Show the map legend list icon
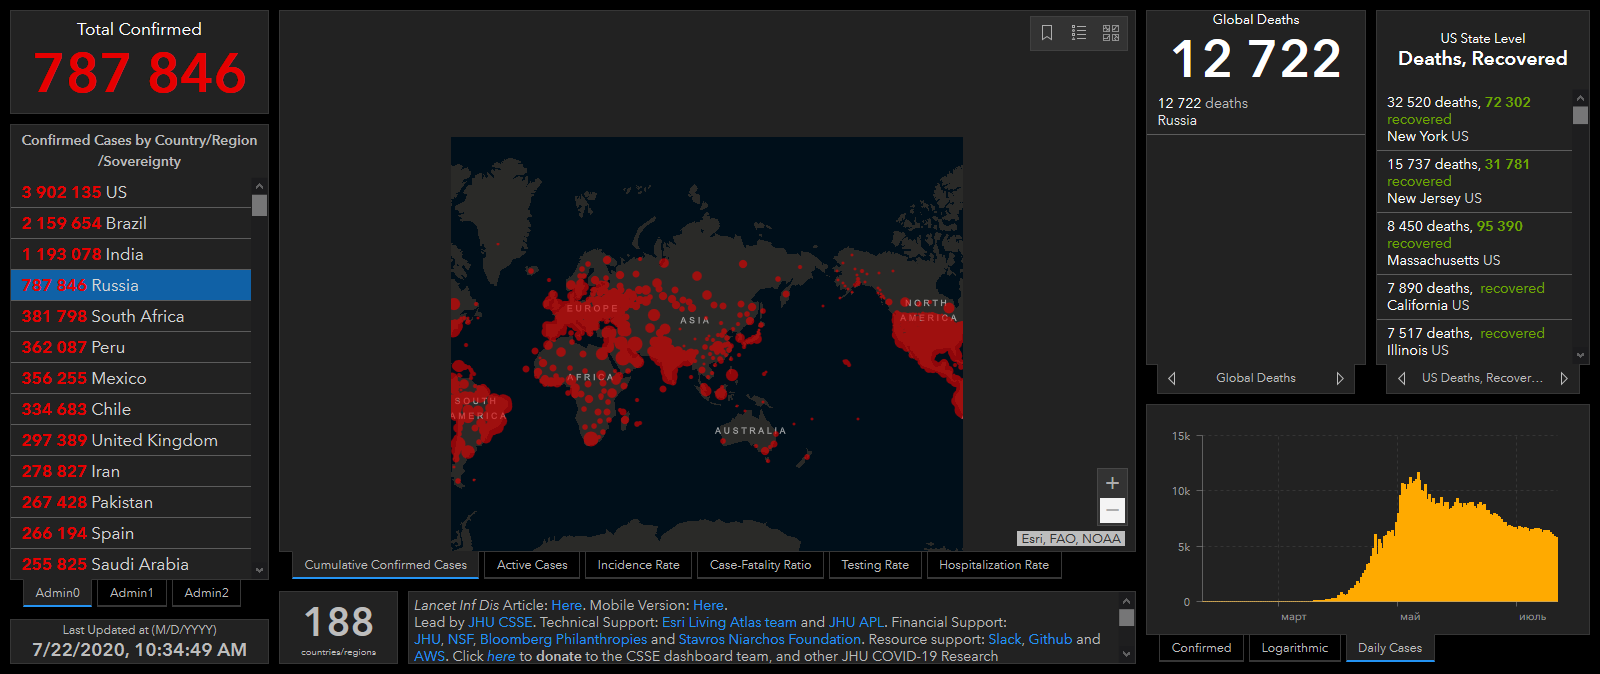Screen dimensions: 1600x674 coord(1079,33)
